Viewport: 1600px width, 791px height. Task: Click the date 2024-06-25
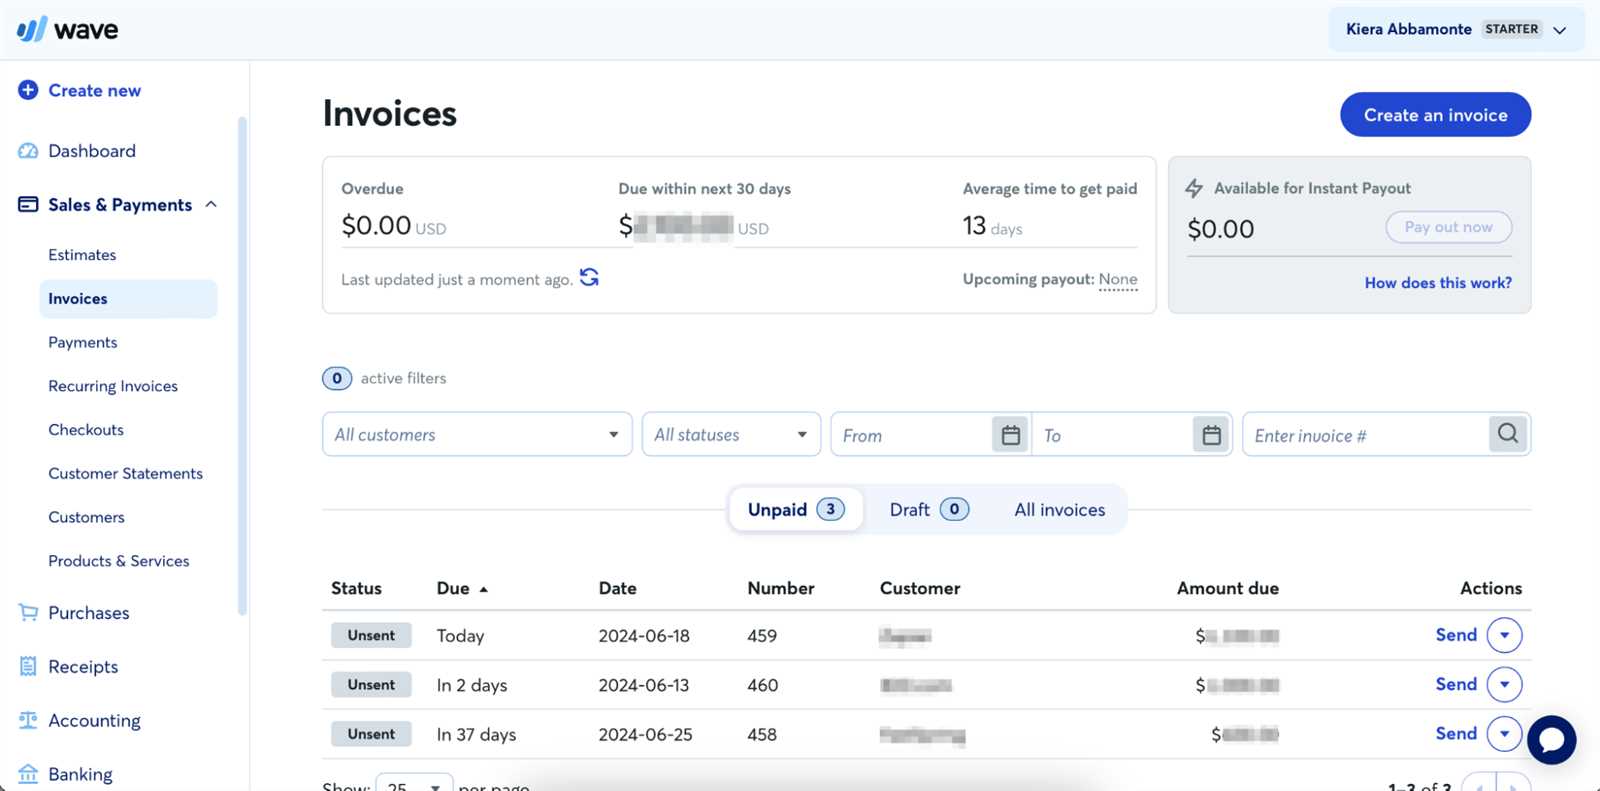point(645,734)
